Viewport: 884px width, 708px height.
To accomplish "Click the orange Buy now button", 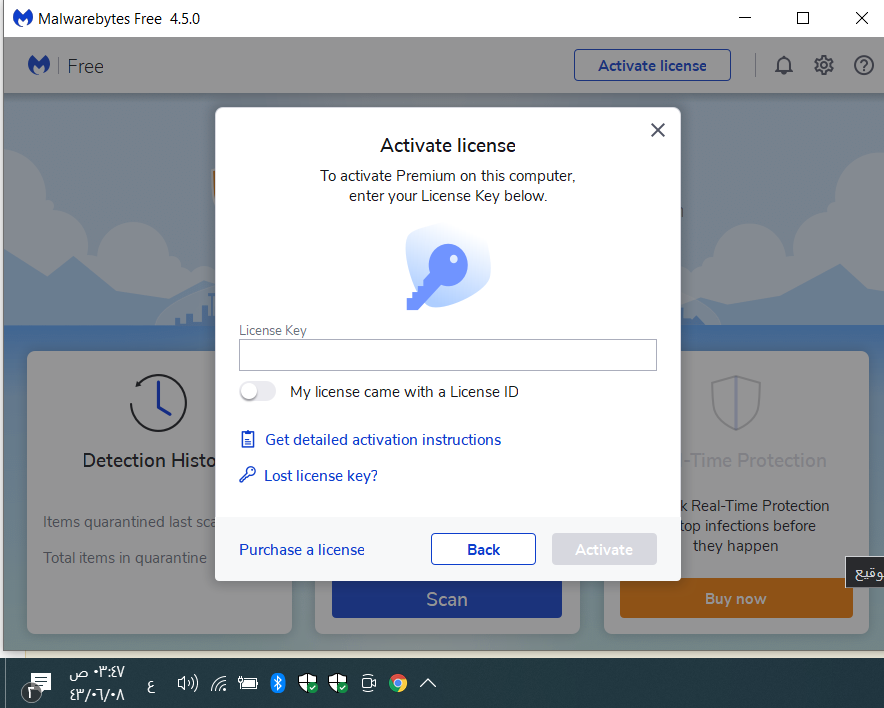I will (x=736, y=599).
